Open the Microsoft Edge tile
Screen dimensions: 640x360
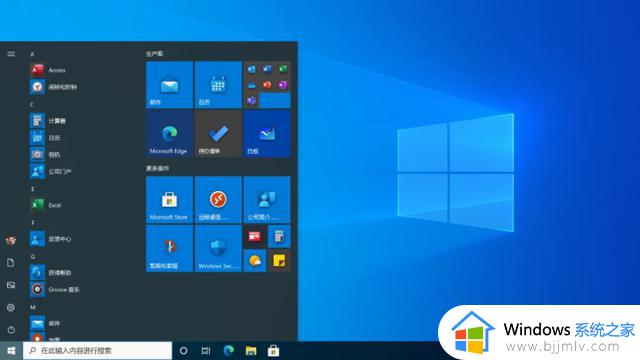coord(169,133)
